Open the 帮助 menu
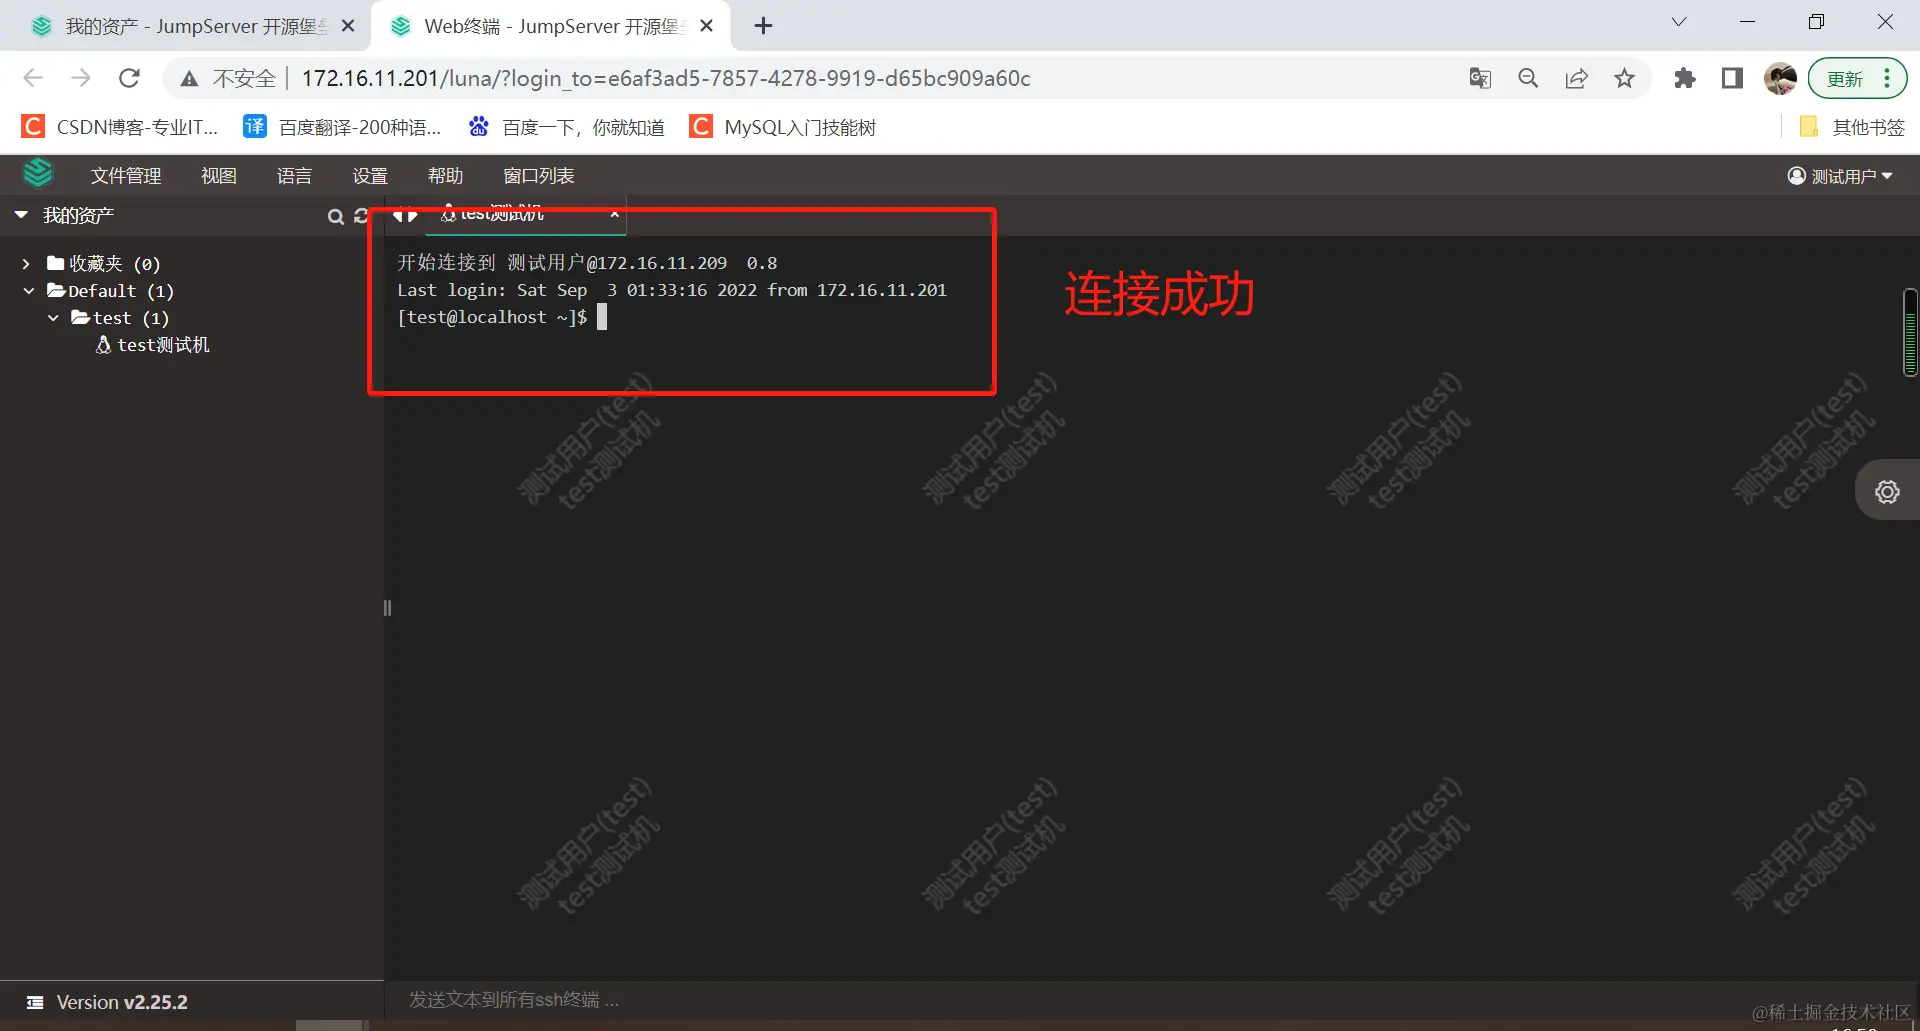This screenshot has height=1031, width=1920. point(445,176)
